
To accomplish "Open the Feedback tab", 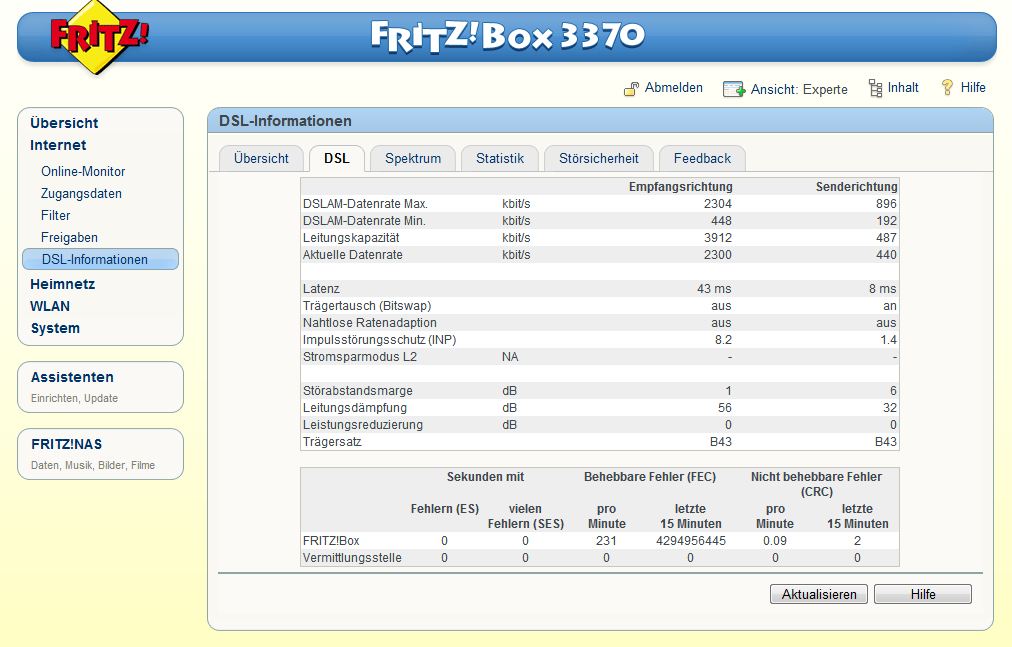I will [702, 158].
